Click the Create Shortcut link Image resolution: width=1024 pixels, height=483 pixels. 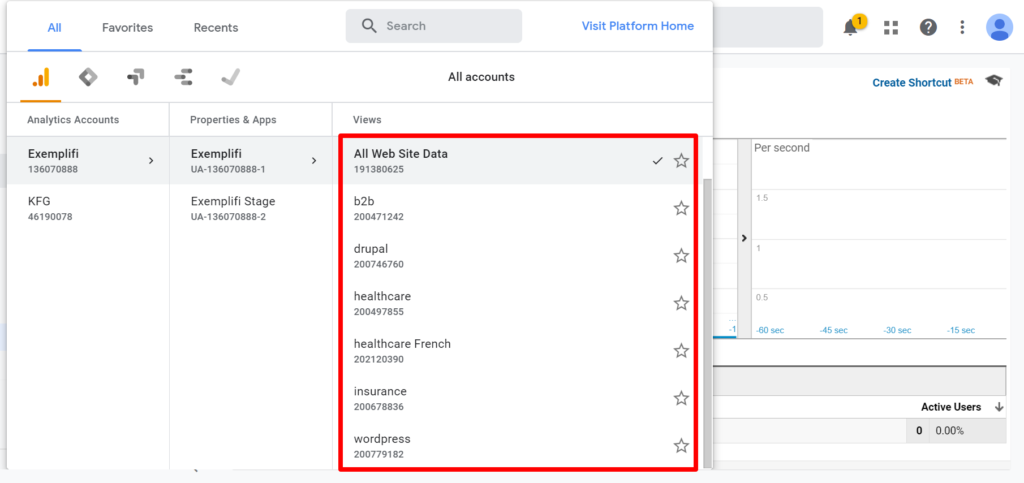click(912, 83)
